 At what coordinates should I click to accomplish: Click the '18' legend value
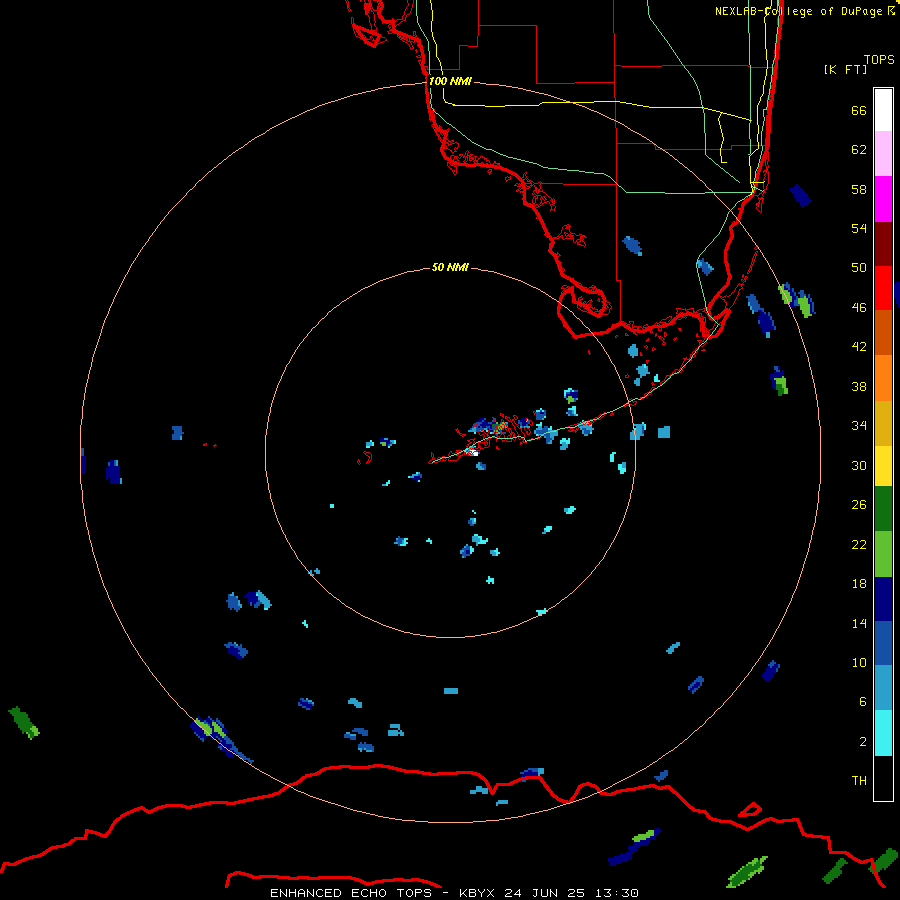pyautogui.click(x=859, y=584)
